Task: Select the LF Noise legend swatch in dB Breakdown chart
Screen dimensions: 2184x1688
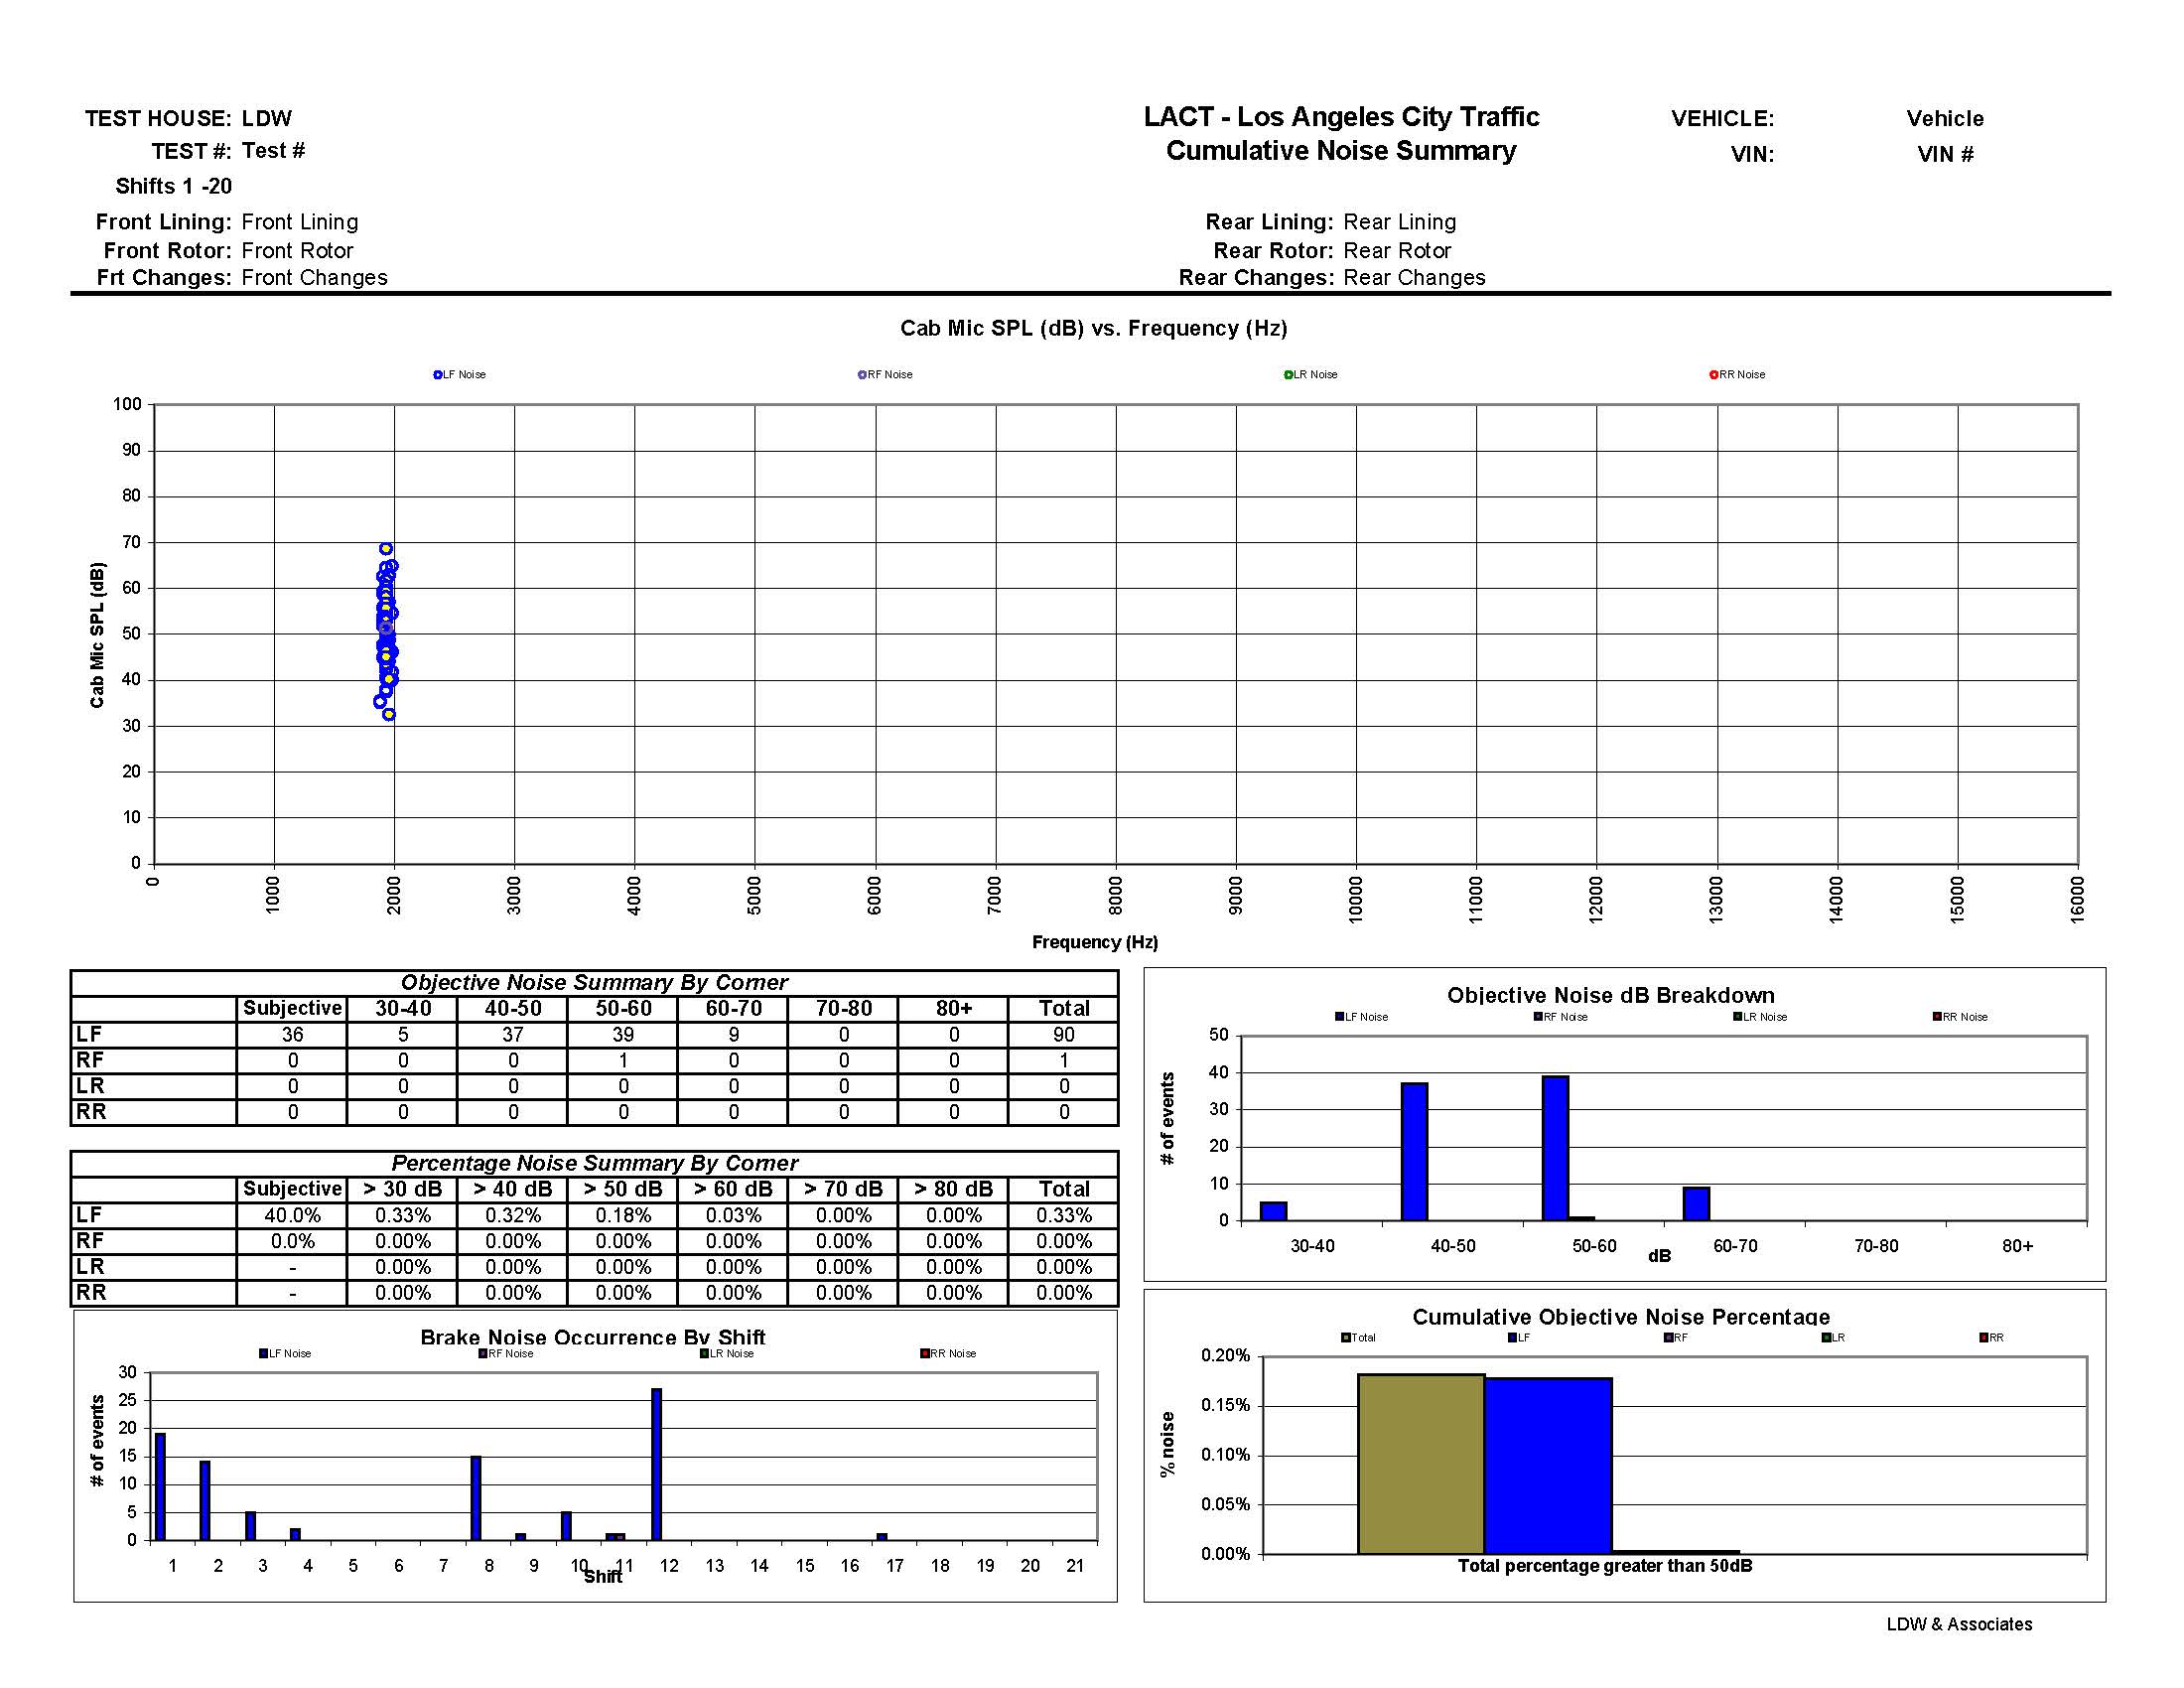Action: tap(1339, 1017)
